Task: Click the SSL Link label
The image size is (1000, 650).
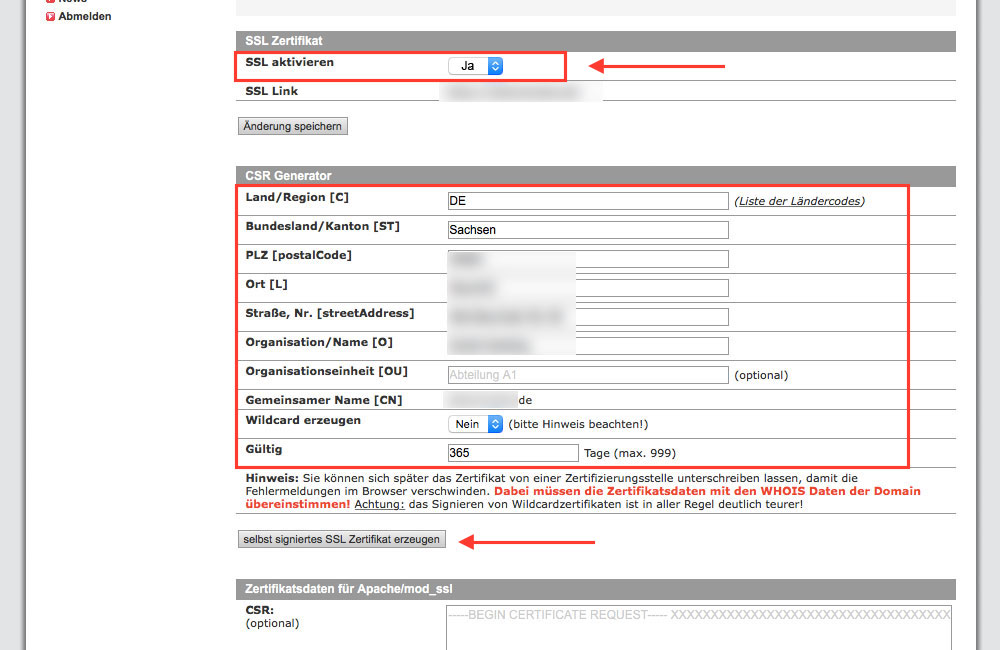Action: click(272, 91)
